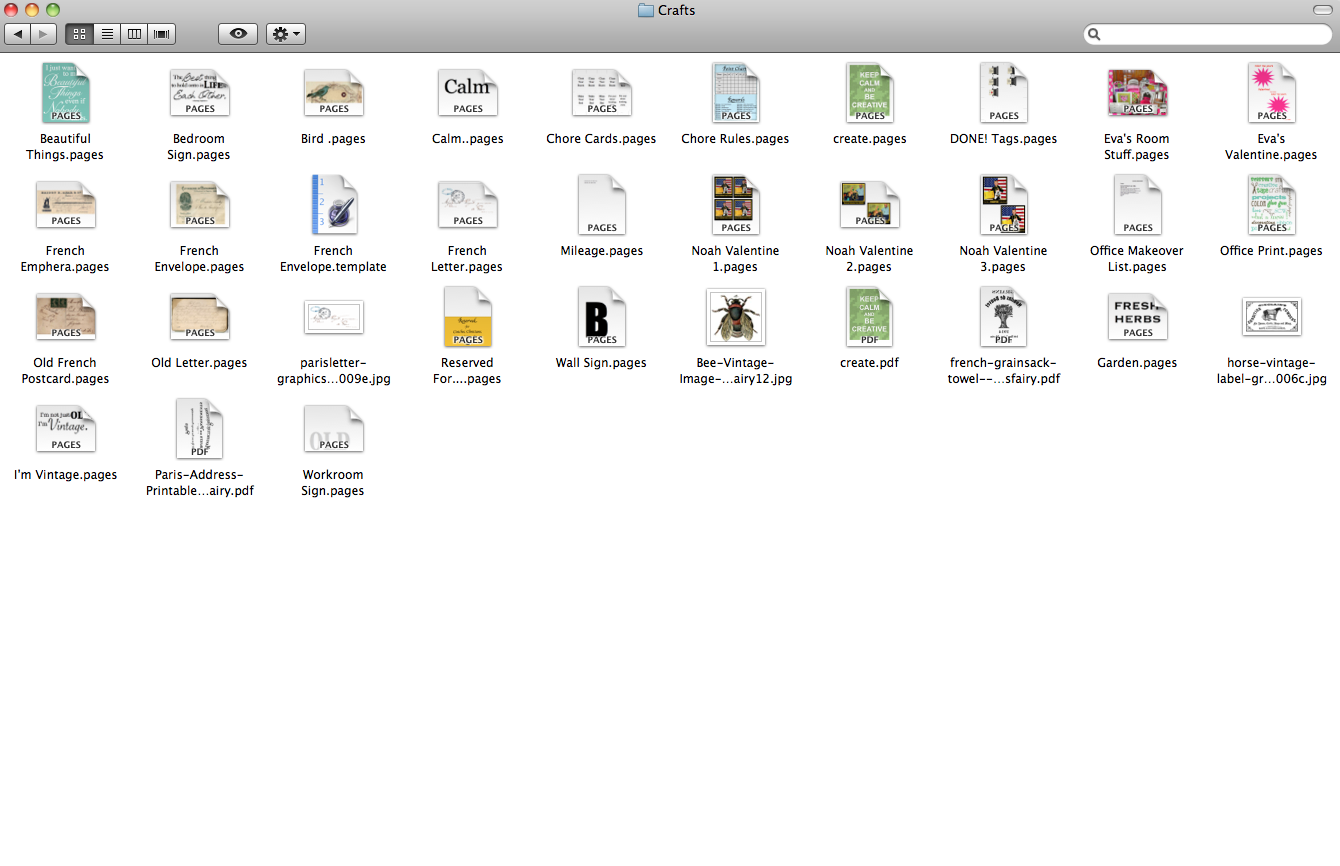
Task: Open the Action gear dropdown menu
Action: (x=286, y=34)
